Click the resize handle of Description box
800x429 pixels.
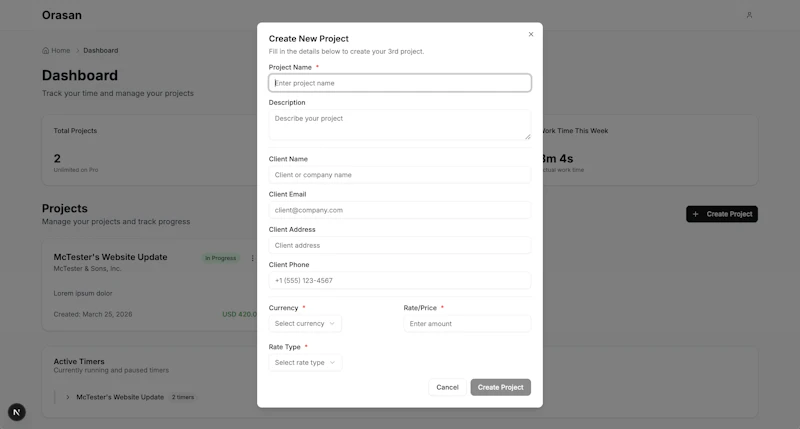tap(528, 136)
